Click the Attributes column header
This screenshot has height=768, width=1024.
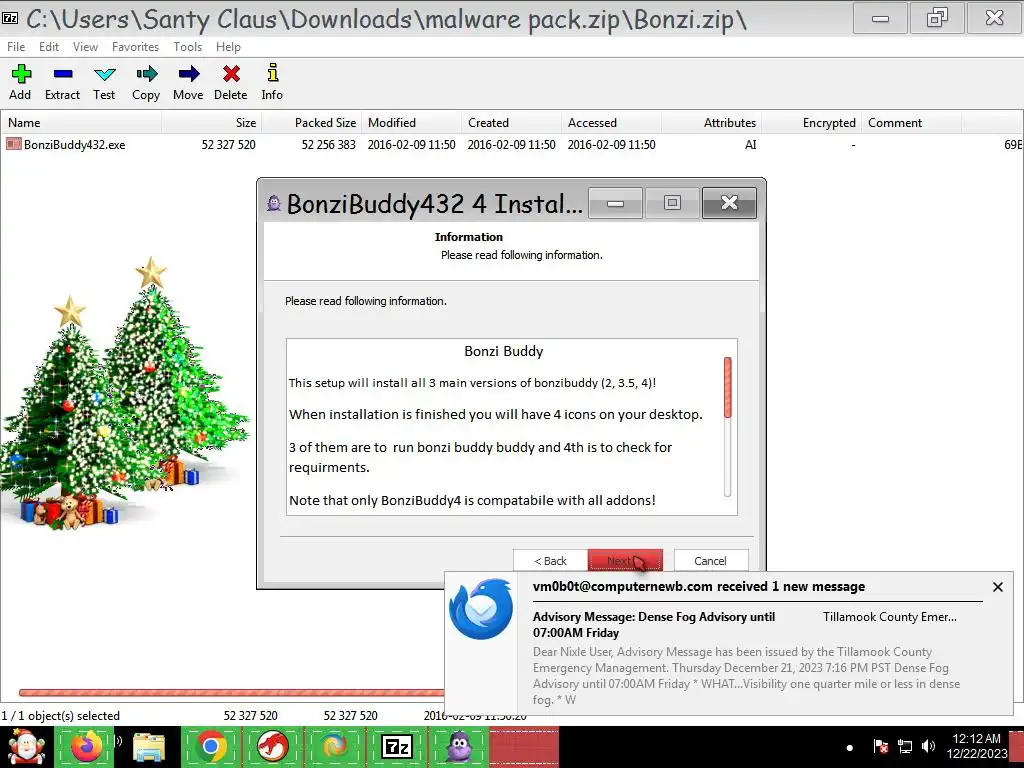pyautogui.click(x=711, y=123)
